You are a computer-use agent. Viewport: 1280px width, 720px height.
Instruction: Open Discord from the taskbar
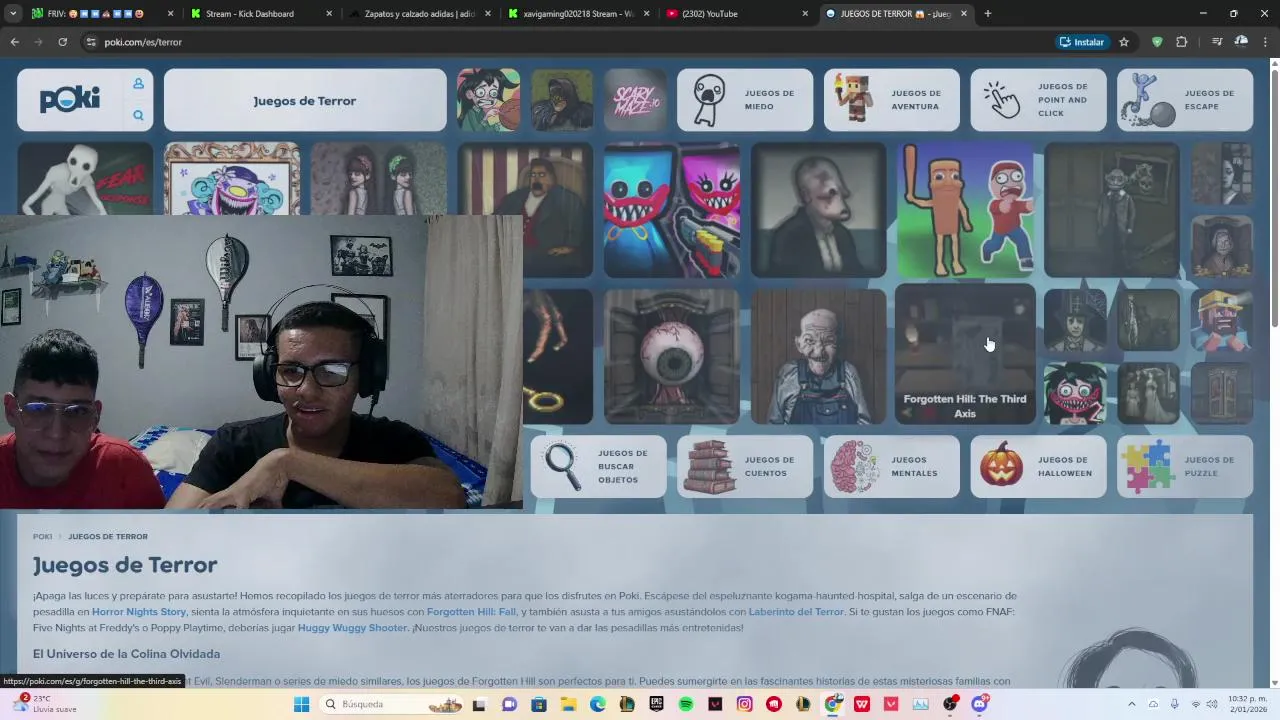tap(979, 704)
